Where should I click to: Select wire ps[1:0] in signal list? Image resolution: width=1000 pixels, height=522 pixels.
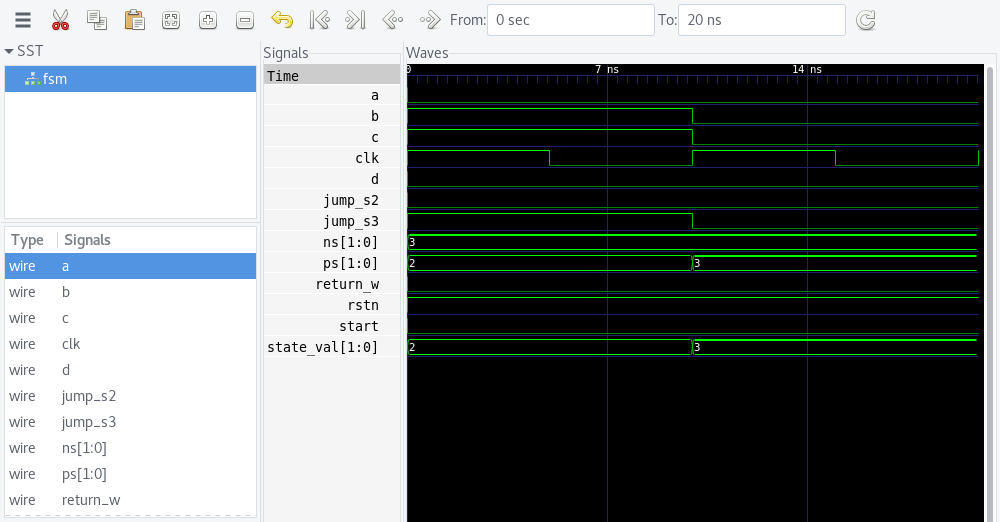point(130,474)
